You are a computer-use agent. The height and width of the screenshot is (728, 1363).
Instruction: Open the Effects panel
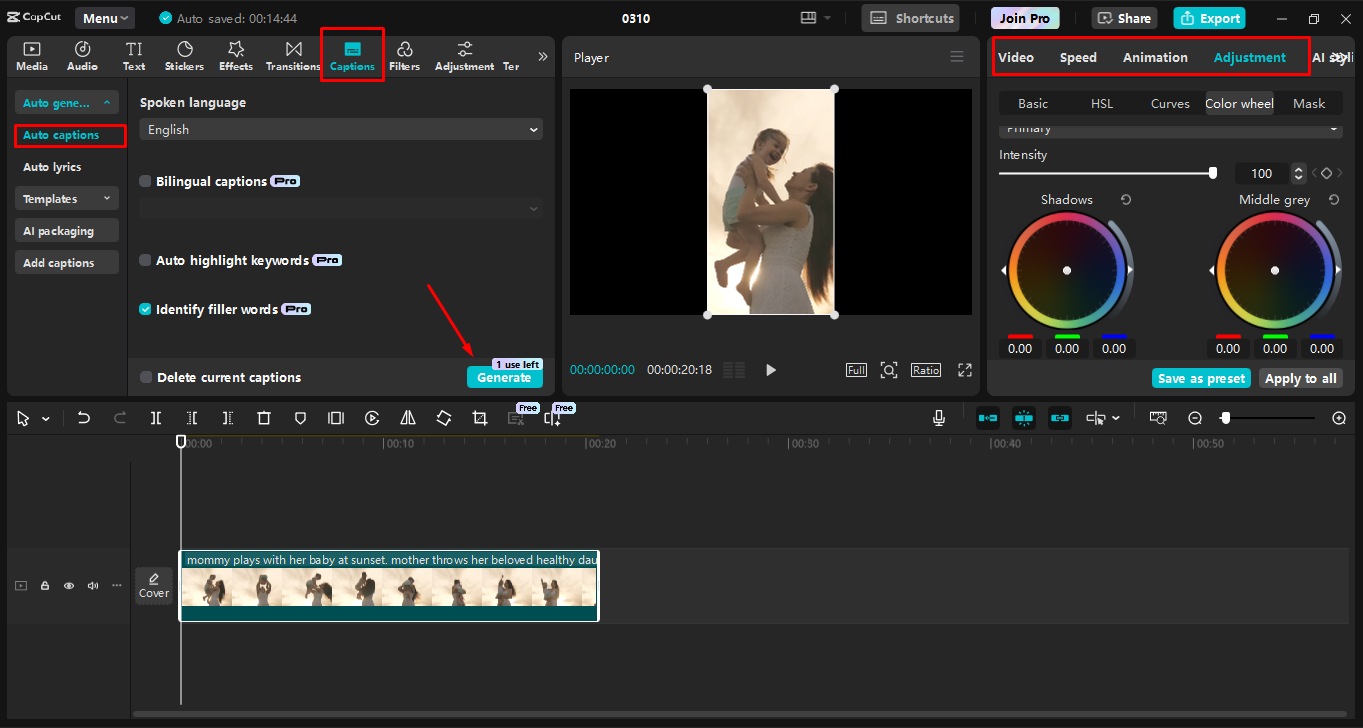click(x=236, y=56)
